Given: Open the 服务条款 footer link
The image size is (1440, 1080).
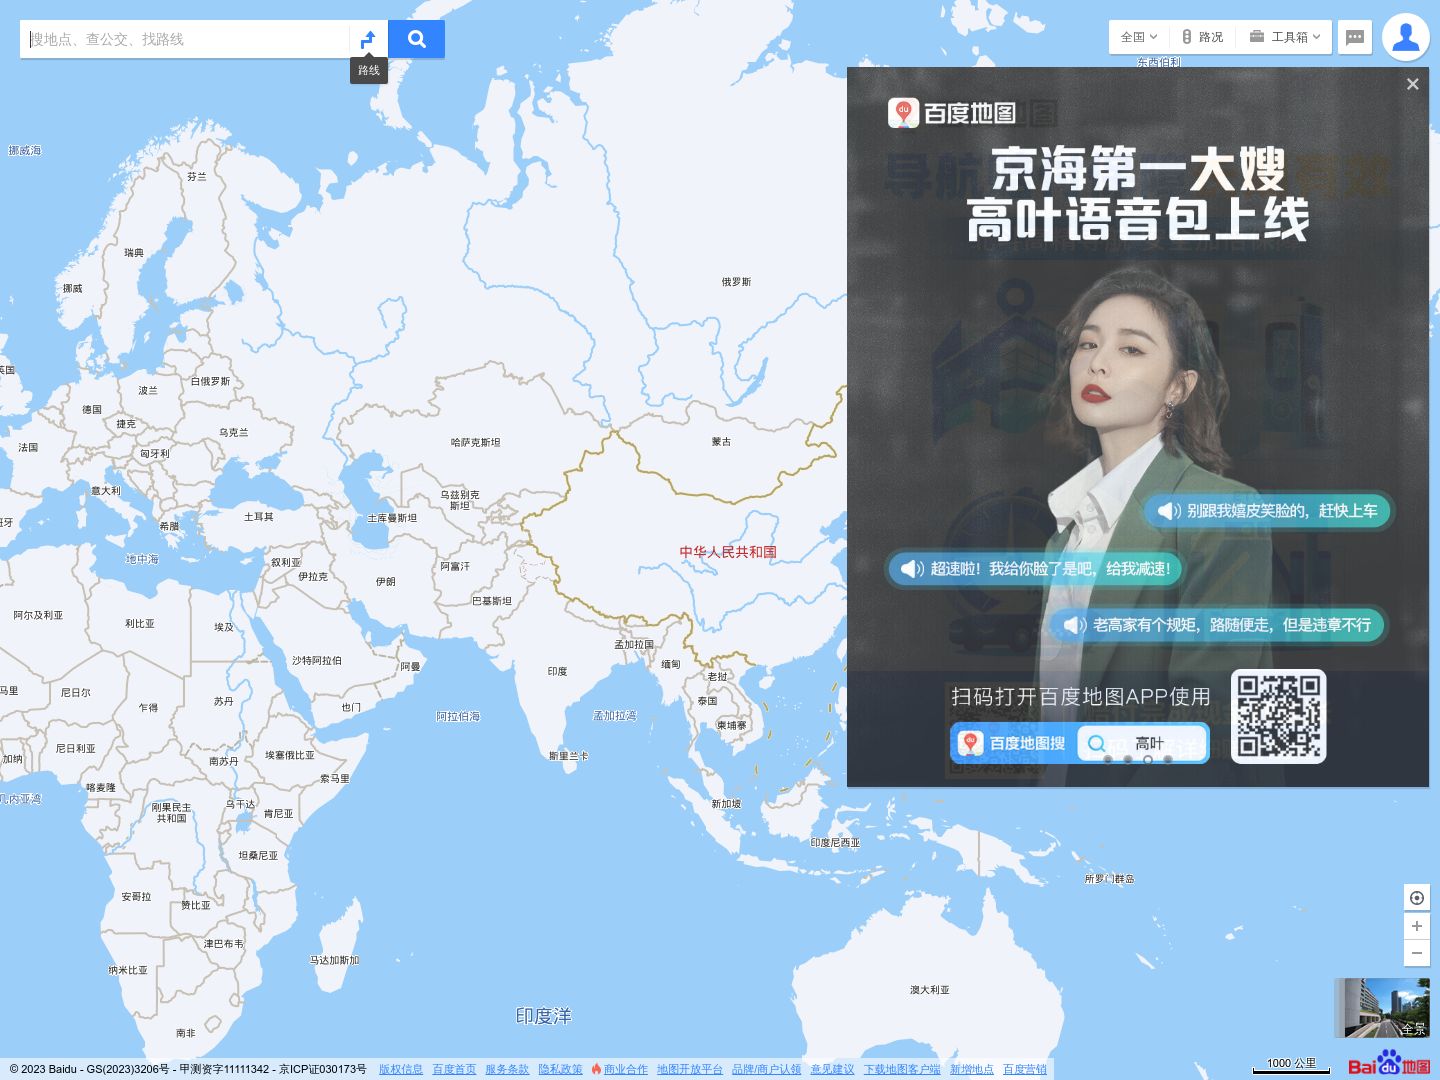Looking at the screenshot, I should click(507, 1069).
